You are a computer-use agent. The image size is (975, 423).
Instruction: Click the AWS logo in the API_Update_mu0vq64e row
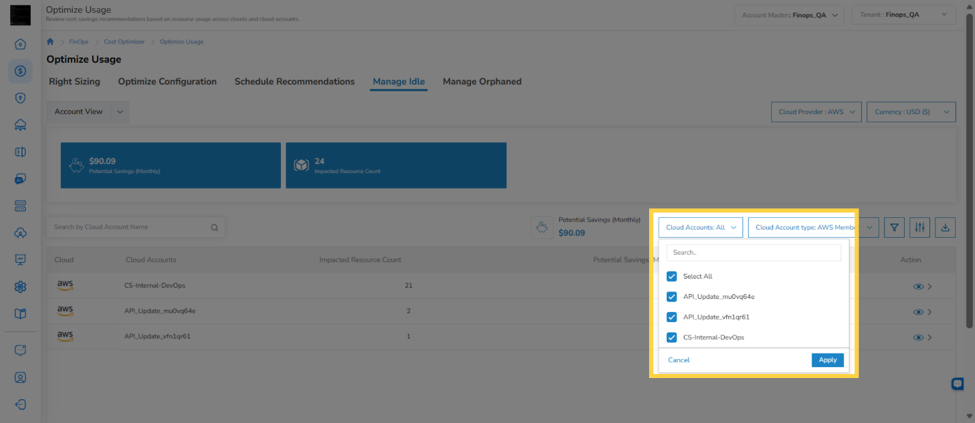pos(65,310)
